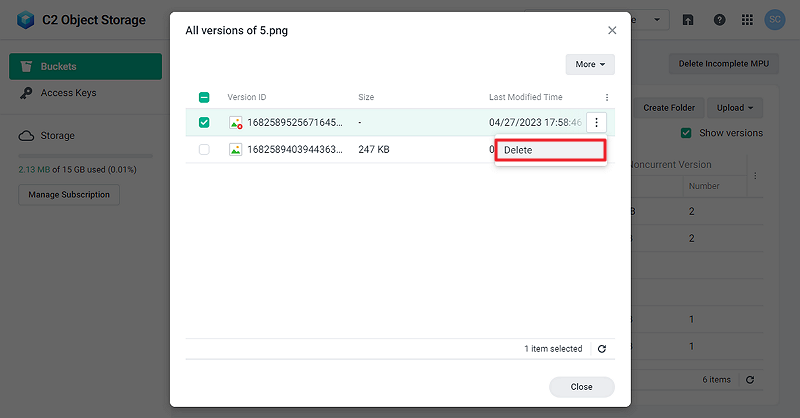Click the Manage Subscription button

tap(69, 195)
